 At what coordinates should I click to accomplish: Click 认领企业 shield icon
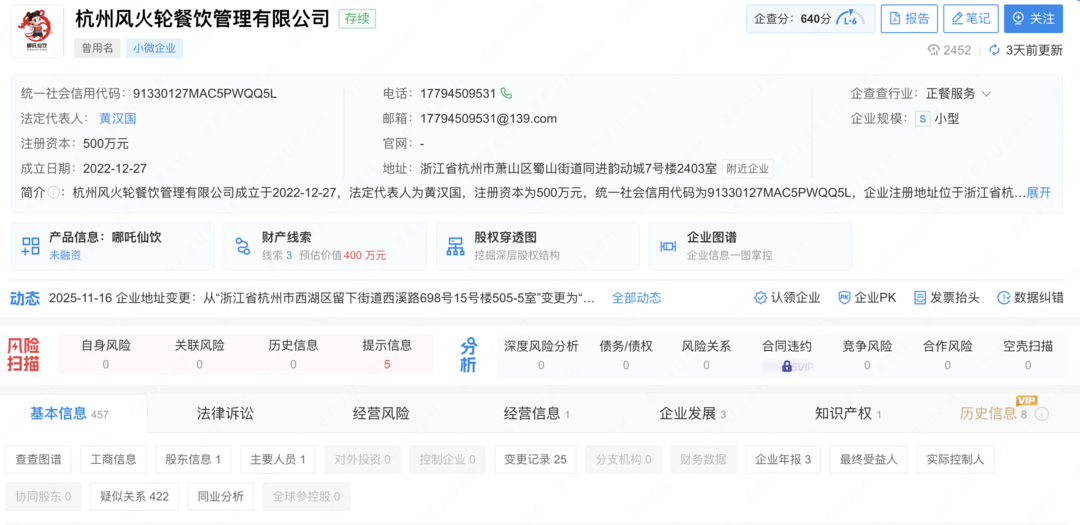(x=760, y=298)
